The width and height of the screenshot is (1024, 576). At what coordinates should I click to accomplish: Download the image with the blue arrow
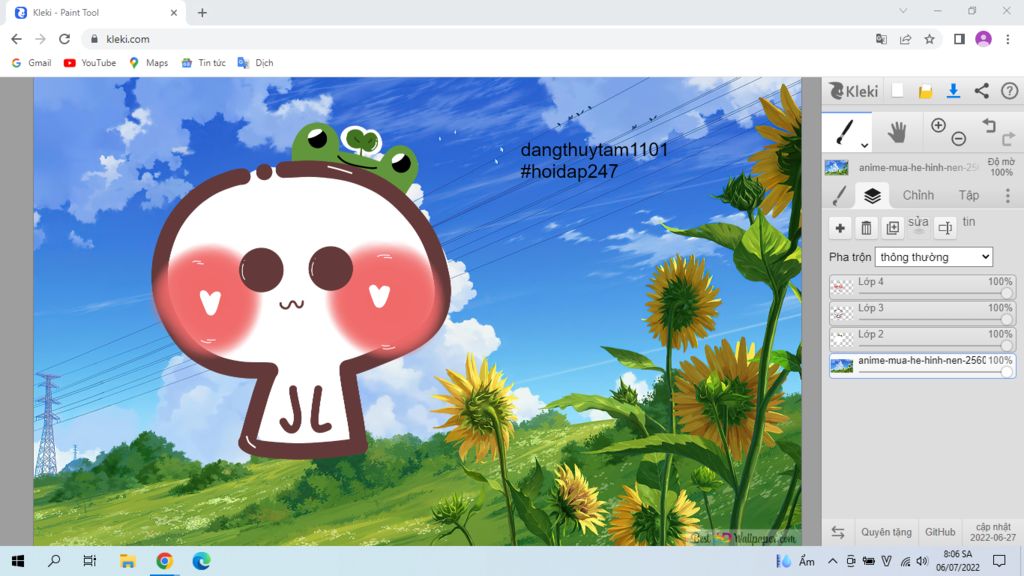953,91
